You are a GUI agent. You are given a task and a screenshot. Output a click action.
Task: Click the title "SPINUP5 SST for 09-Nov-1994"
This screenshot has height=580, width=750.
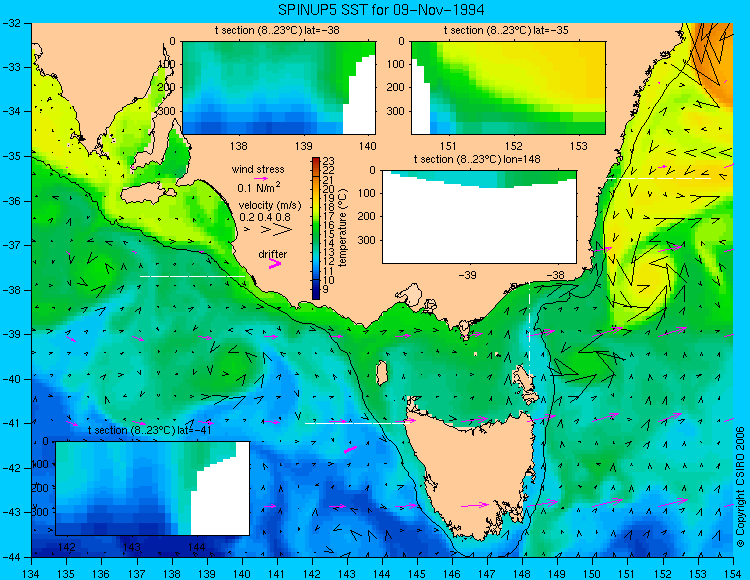click(381, 9)
